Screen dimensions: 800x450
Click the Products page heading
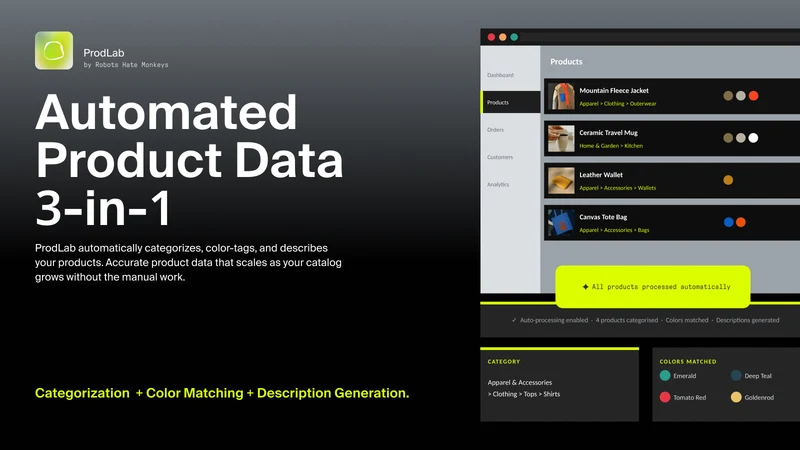point(566,62)
